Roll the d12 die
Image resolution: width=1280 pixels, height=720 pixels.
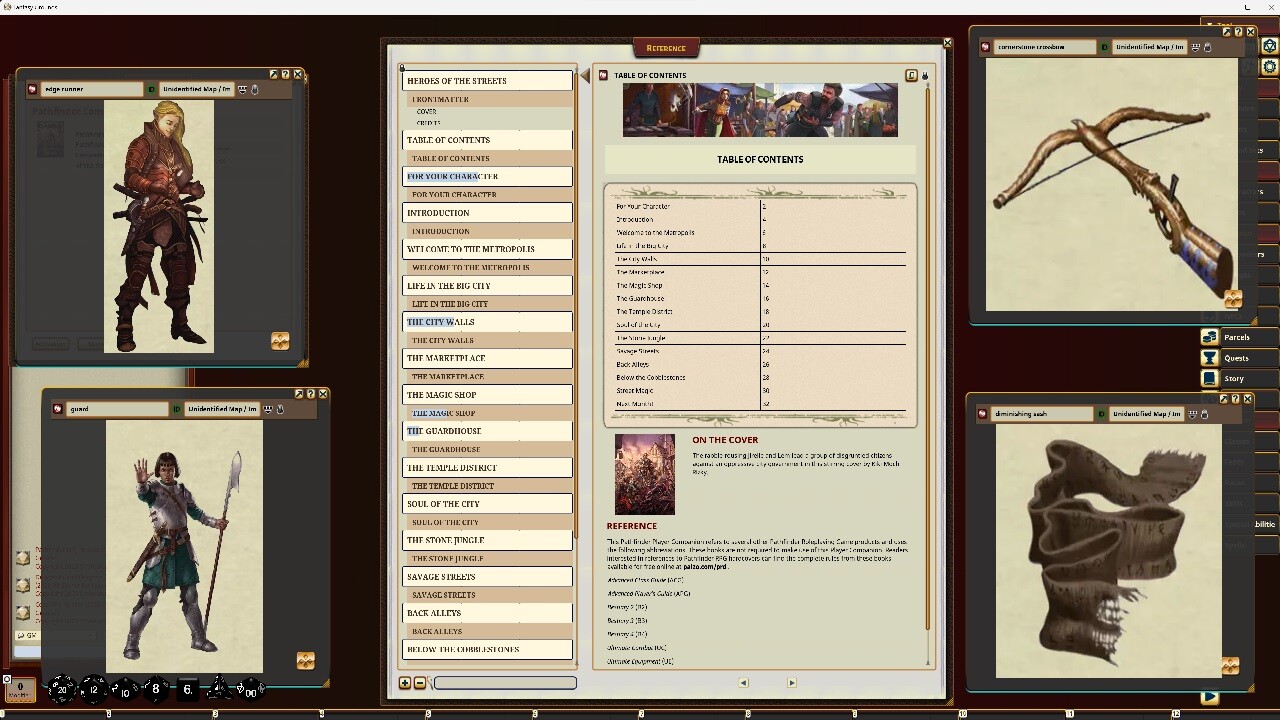point(92,689)
